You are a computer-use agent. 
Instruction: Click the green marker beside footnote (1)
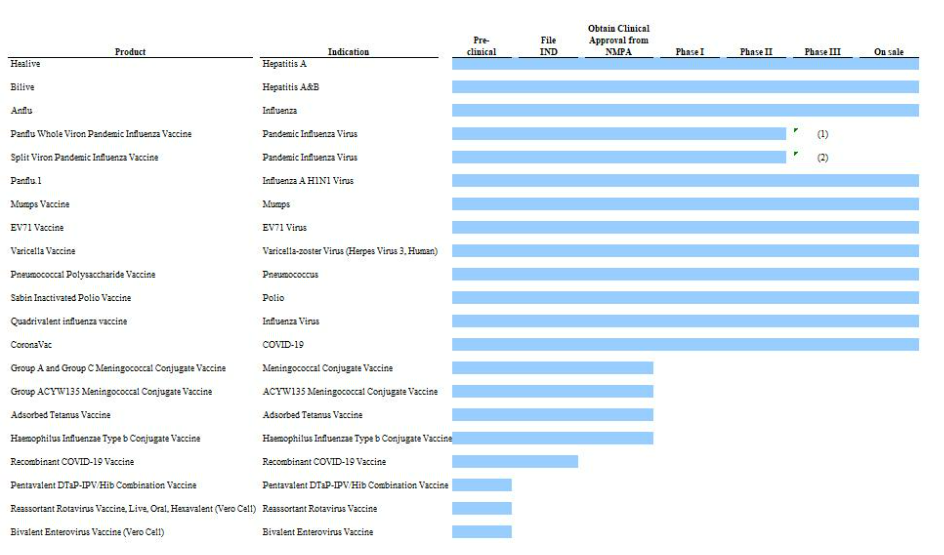click(795, 131)
